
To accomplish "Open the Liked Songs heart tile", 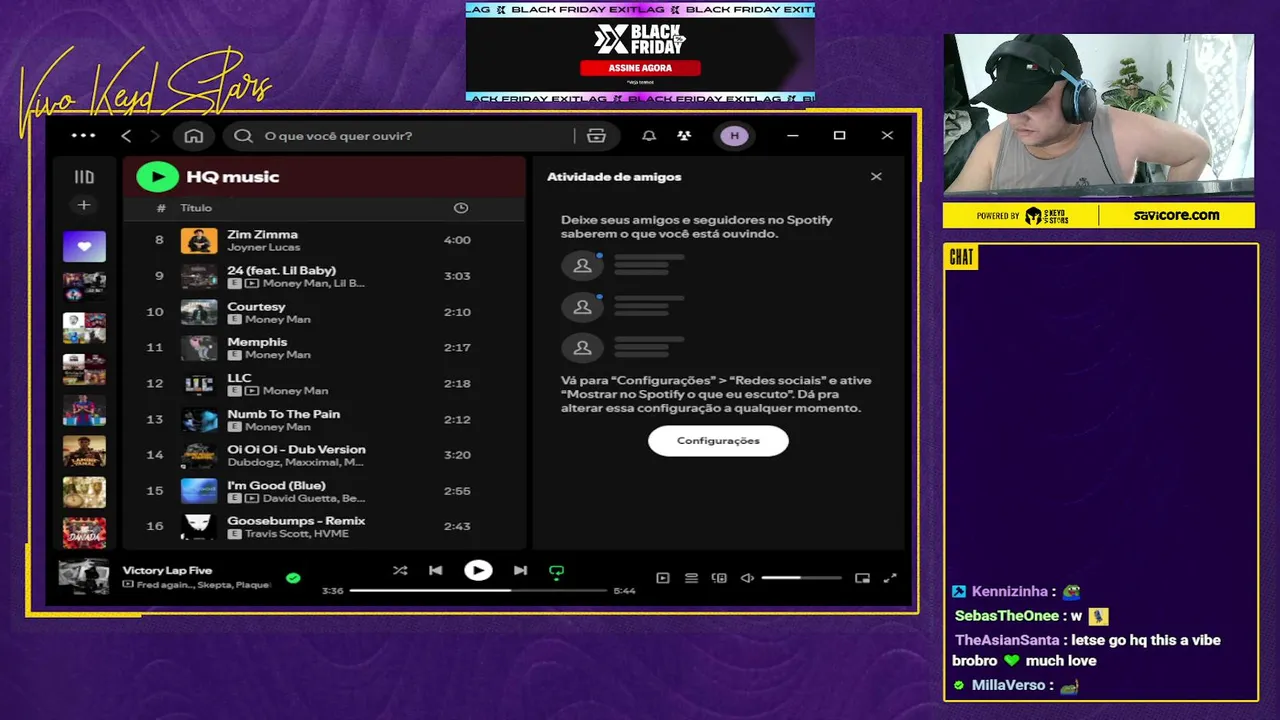I will pos(84,246).
